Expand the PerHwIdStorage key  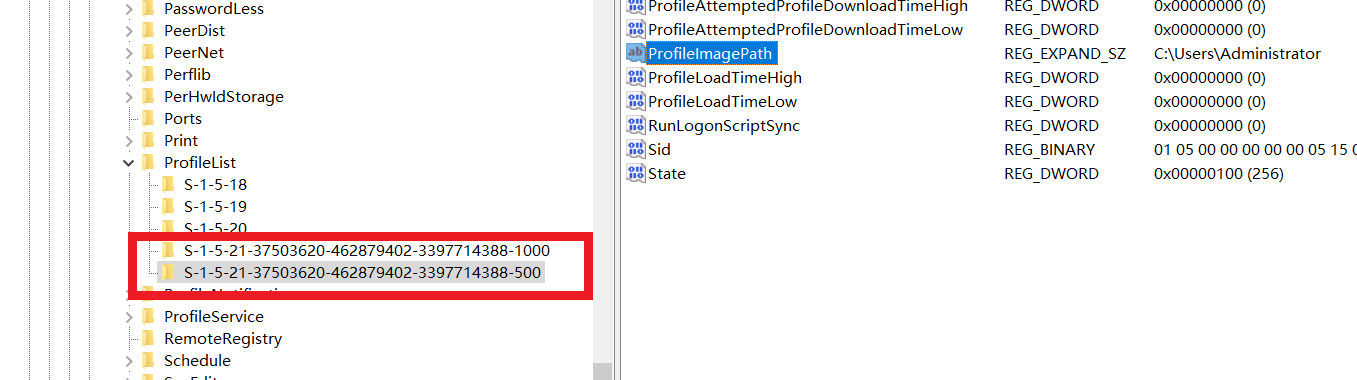pos(129,96)
